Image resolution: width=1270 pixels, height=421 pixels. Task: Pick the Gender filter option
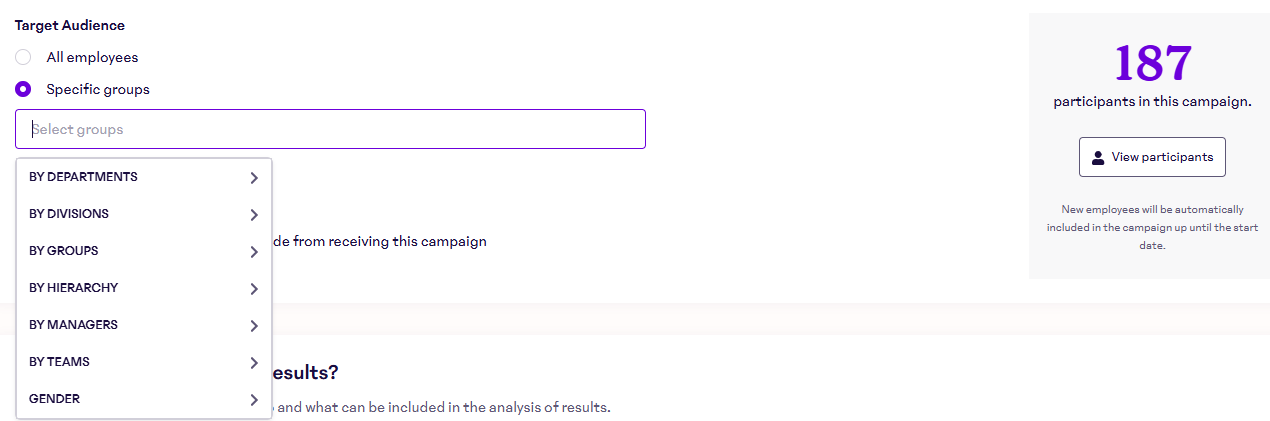point(55,399)
